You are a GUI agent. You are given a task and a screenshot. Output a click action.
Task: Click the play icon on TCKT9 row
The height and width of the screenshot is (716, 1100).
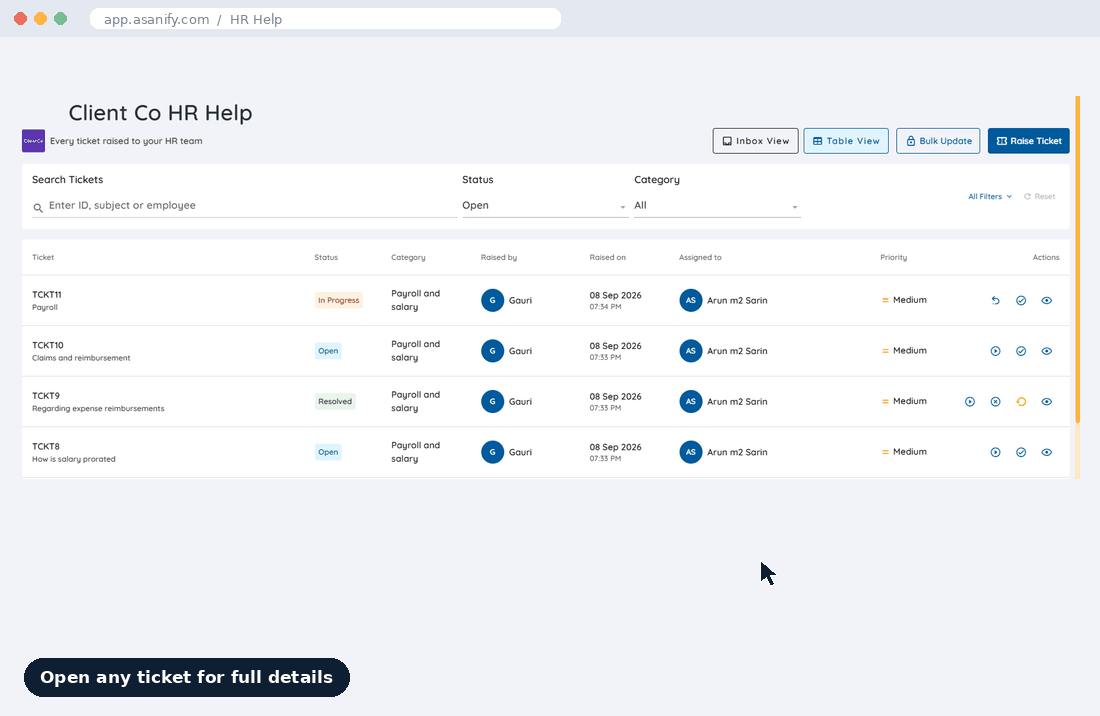pos(970,402)
